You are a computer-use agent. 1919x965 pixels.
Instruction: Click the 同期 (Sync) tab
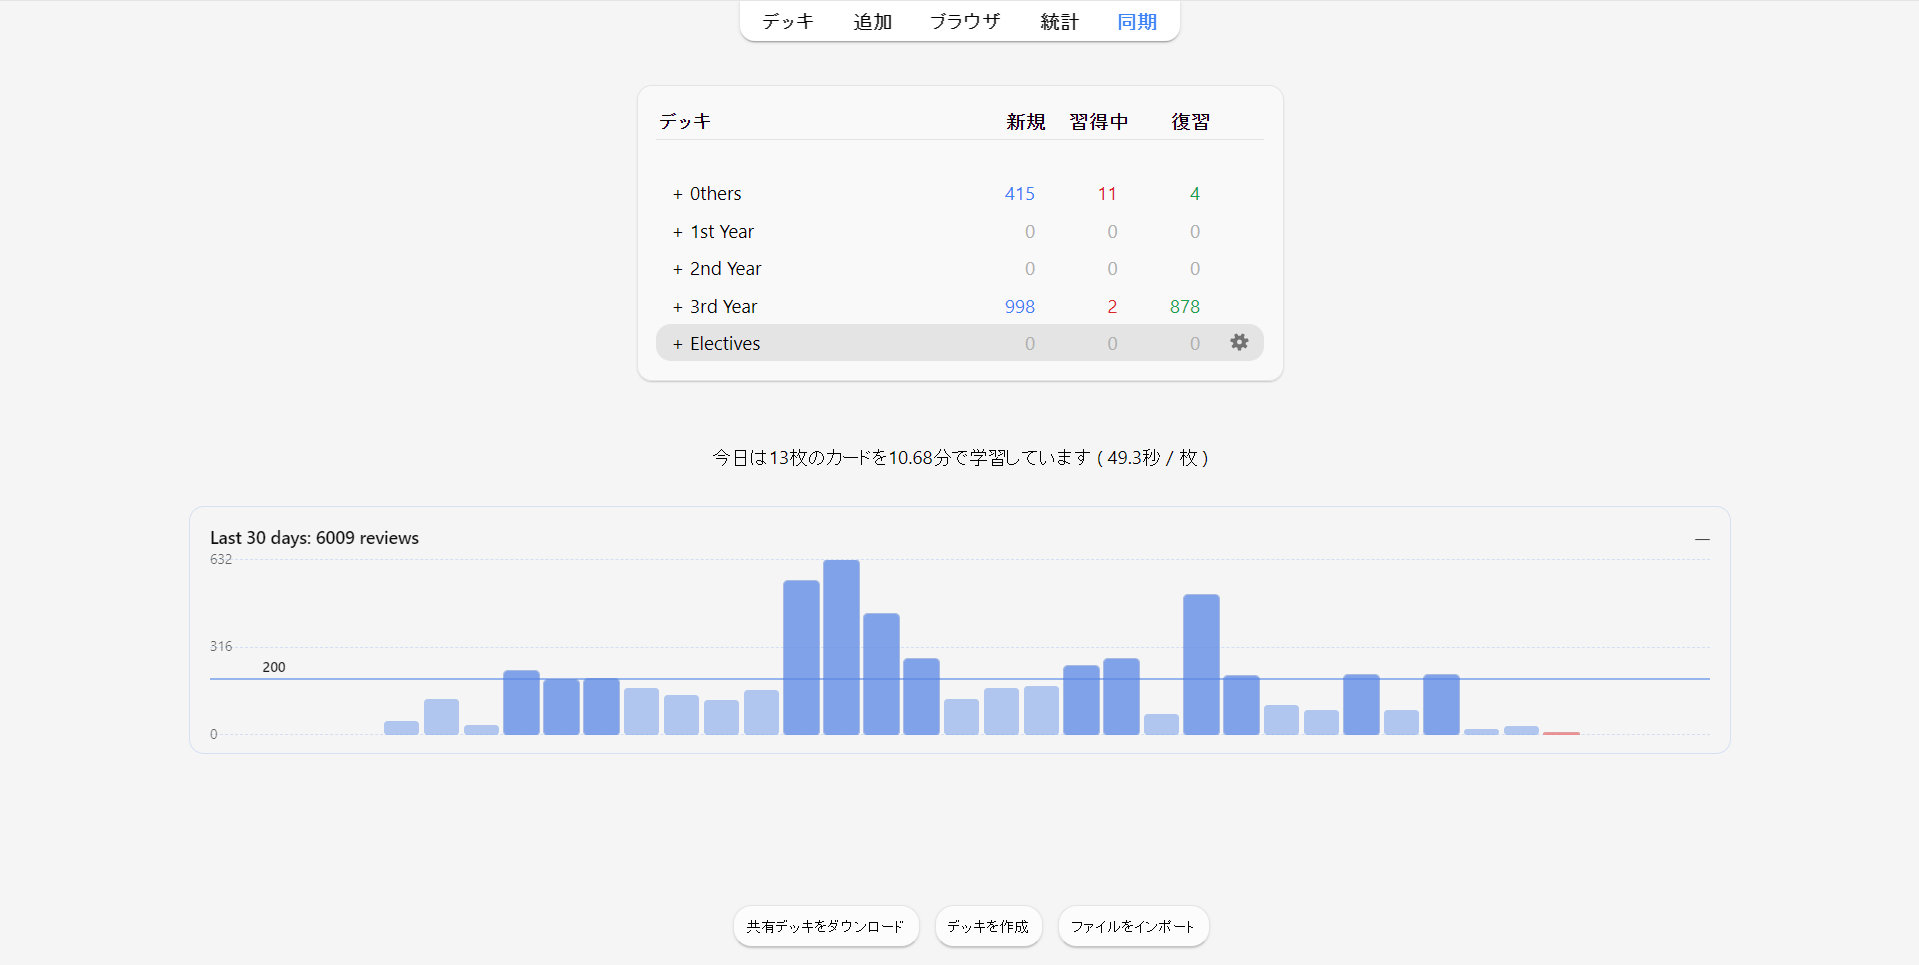coord(1137,22)
